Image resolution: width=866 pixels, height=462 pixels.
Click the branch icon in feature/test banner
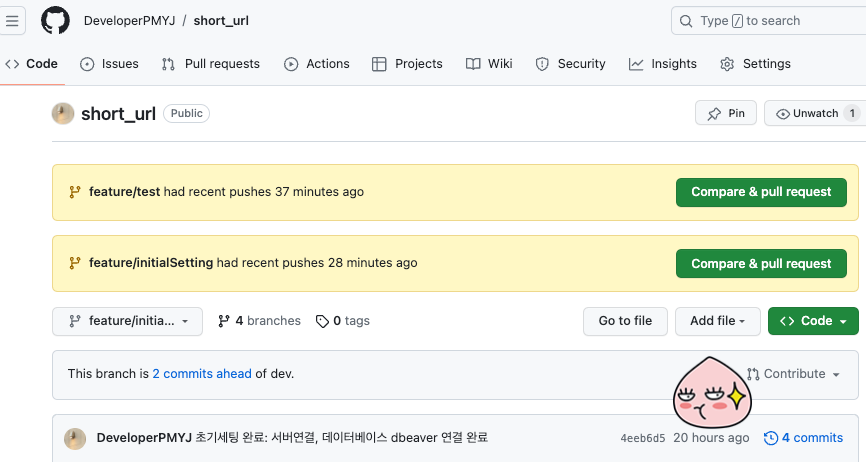[x=75, y=192]
